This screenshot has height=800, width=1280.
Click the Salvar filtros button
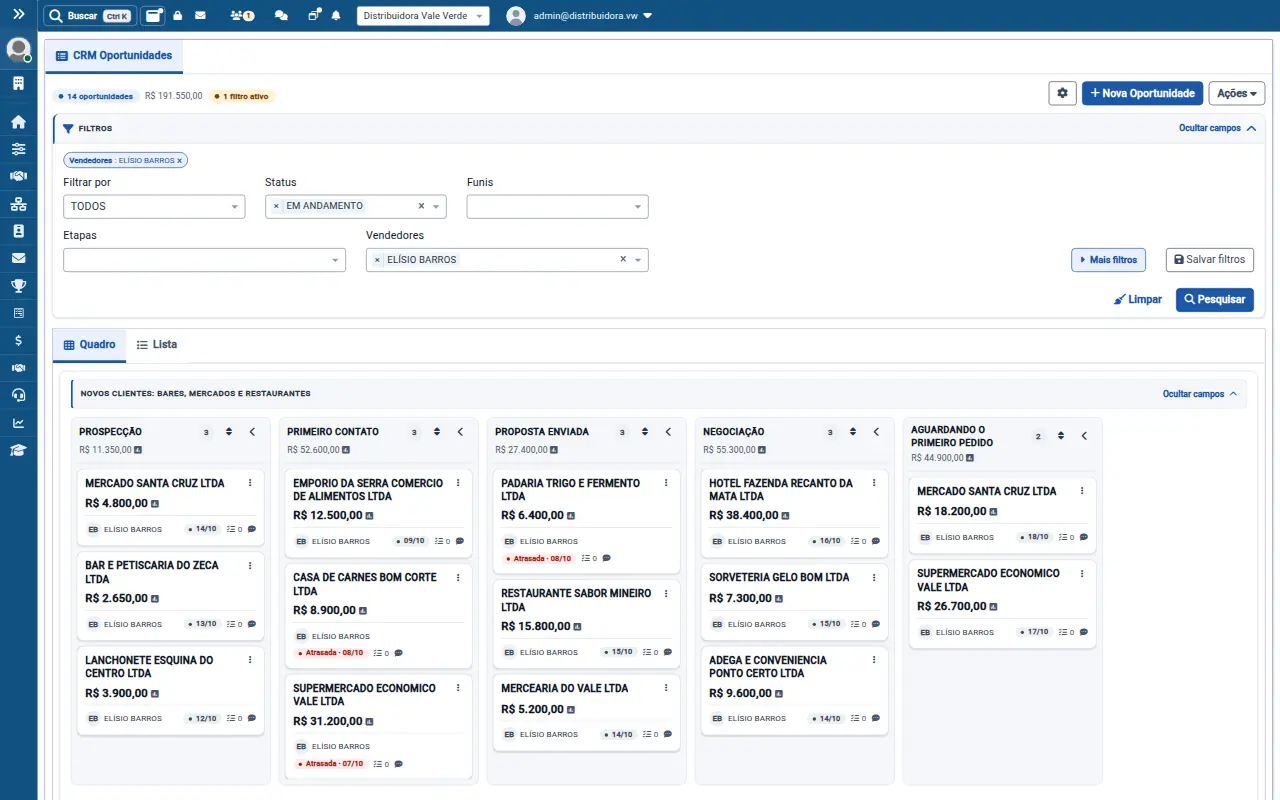tap(1210, 260)
